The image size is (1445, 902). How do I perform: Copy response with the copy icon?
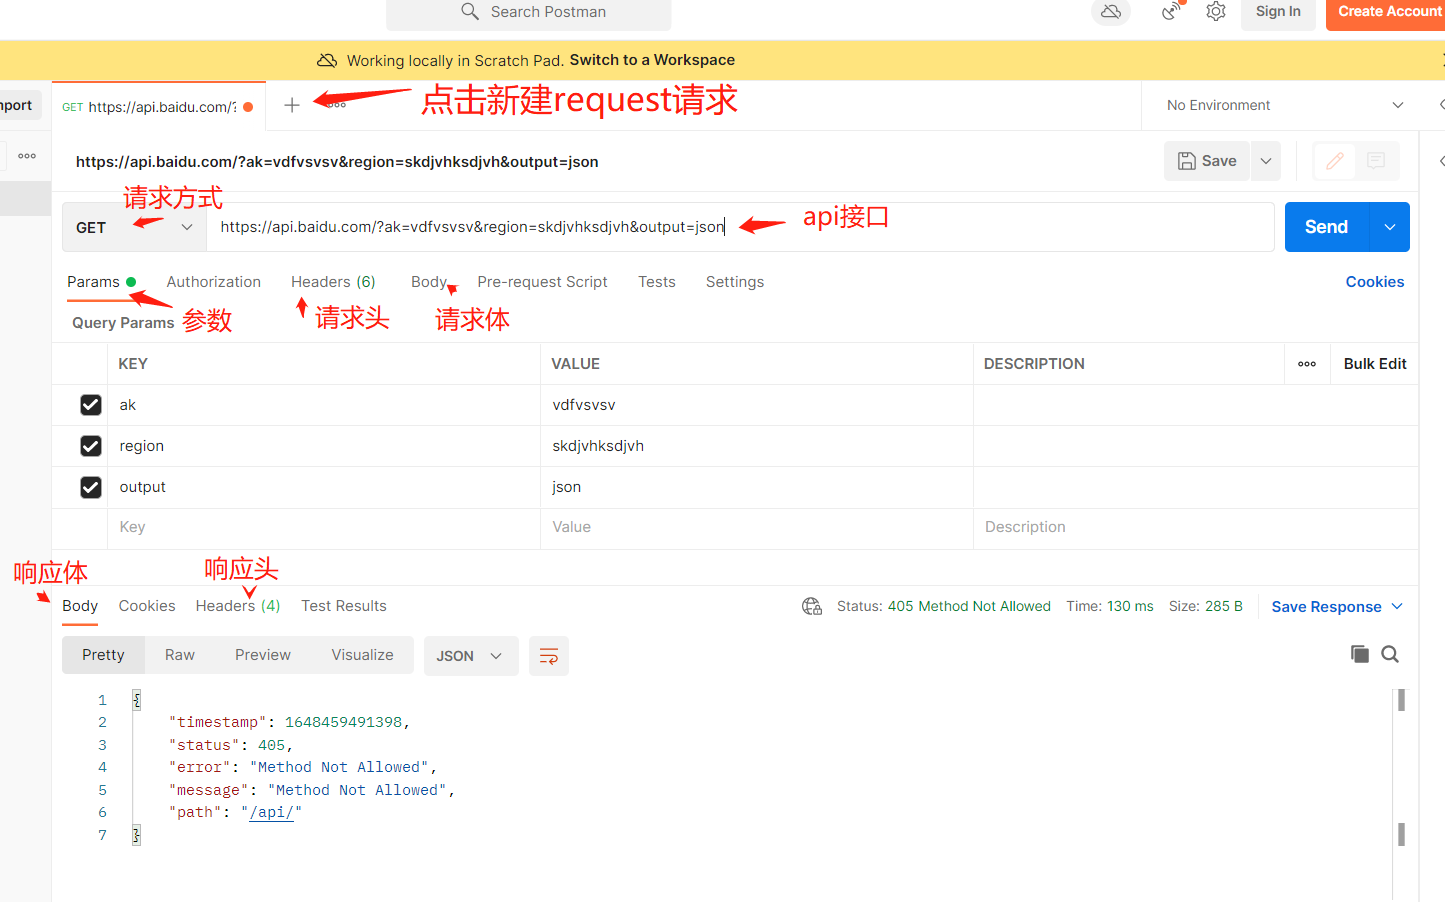point(1359,654)
